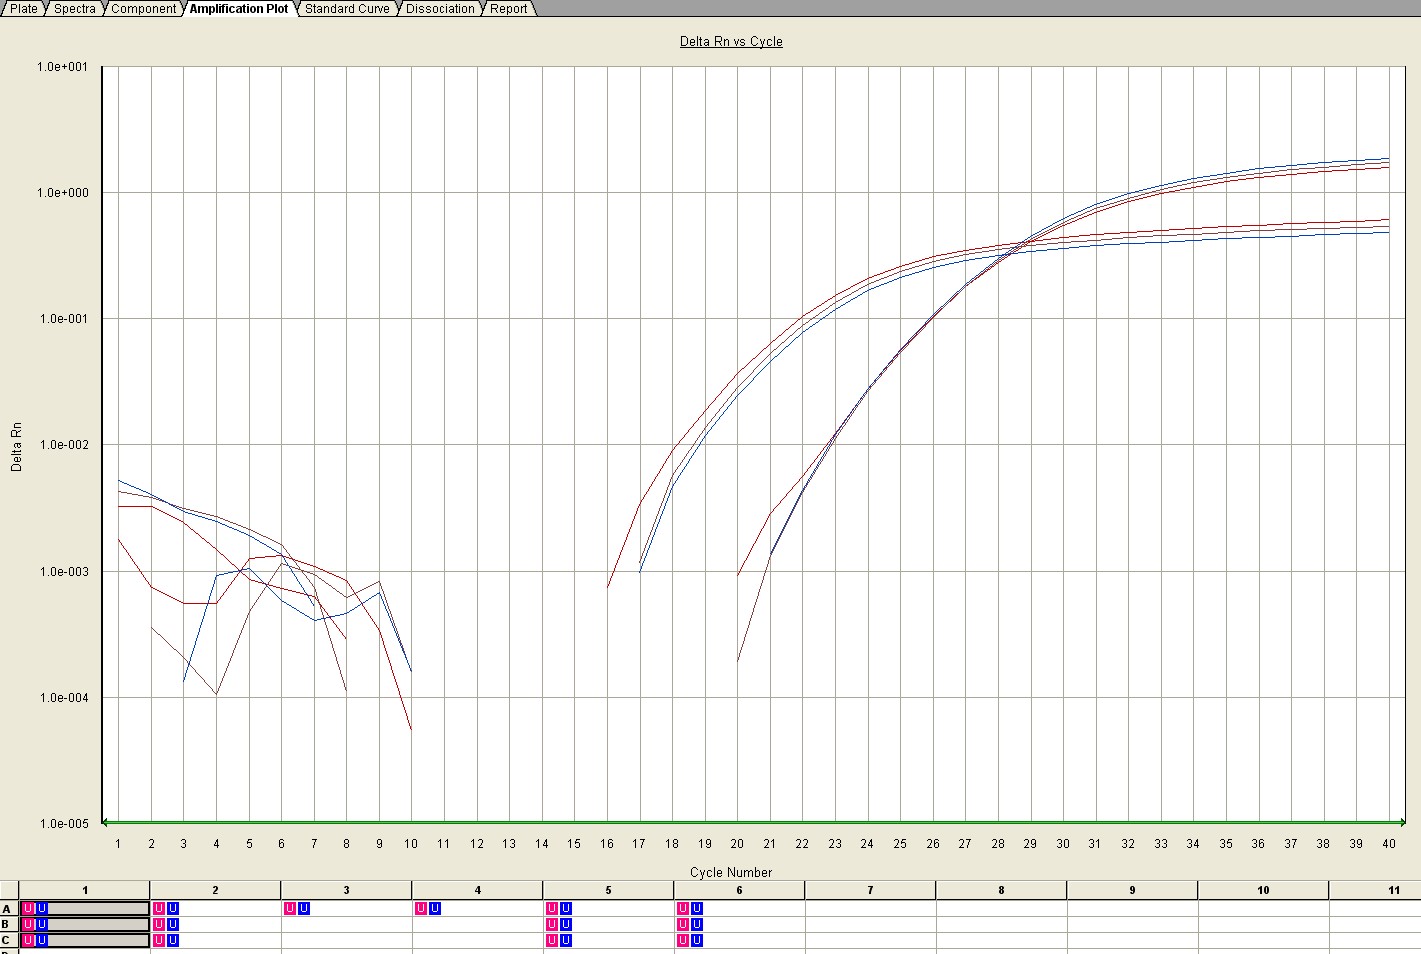Click the green threshold line on plot
The image size is (1421, 954).
[753, 822]
